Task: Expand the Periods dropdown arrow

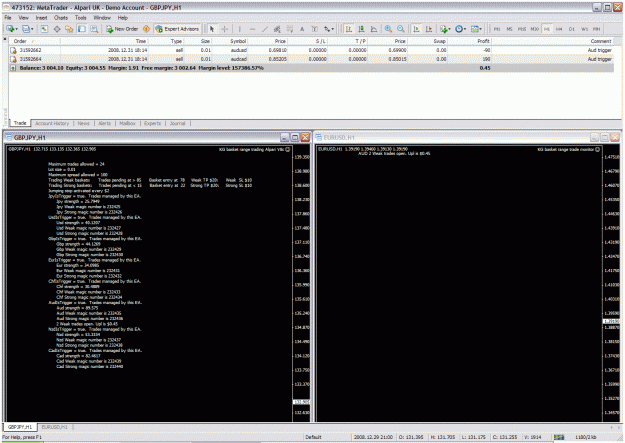Action: click(465, 29)
